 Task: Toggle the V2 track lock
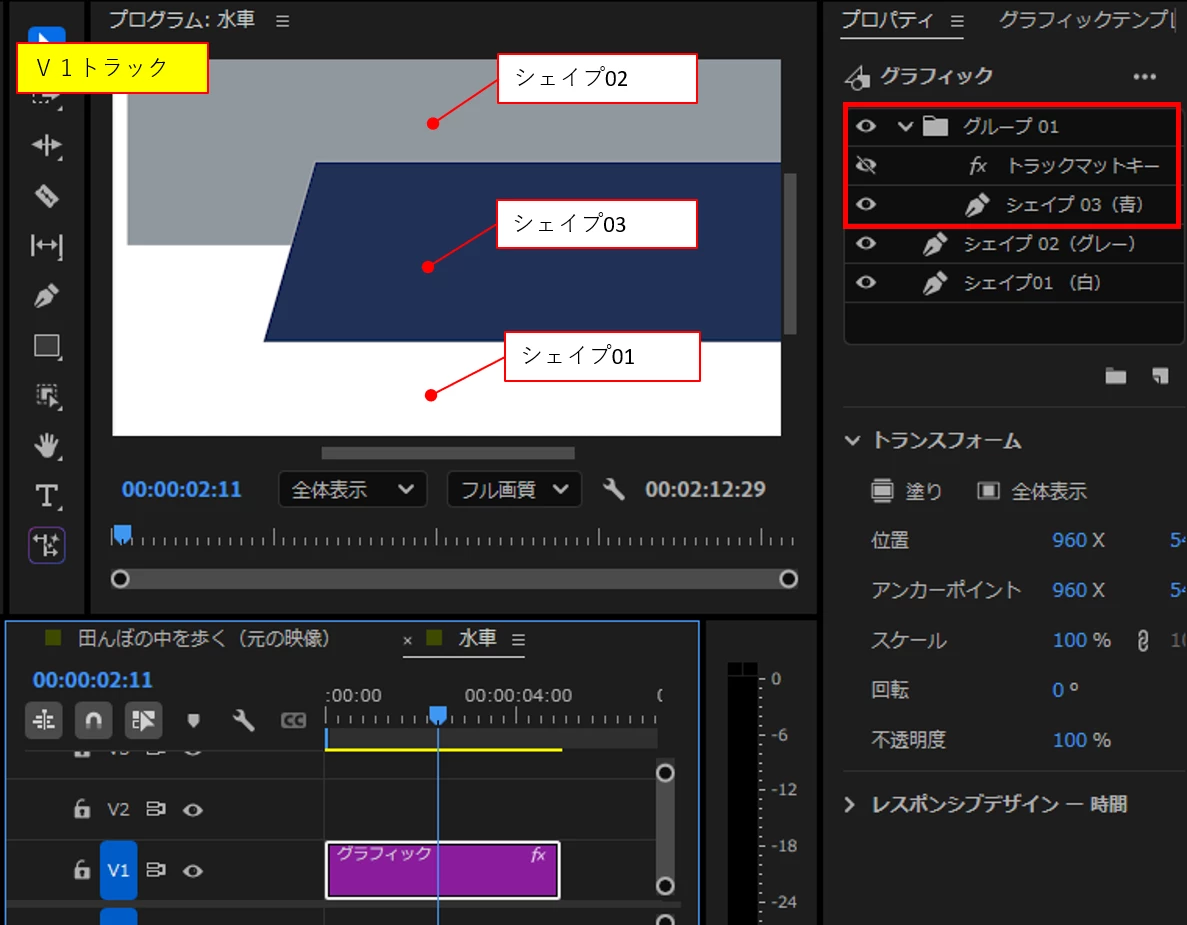pyautogui.click(x=82, y=808)
